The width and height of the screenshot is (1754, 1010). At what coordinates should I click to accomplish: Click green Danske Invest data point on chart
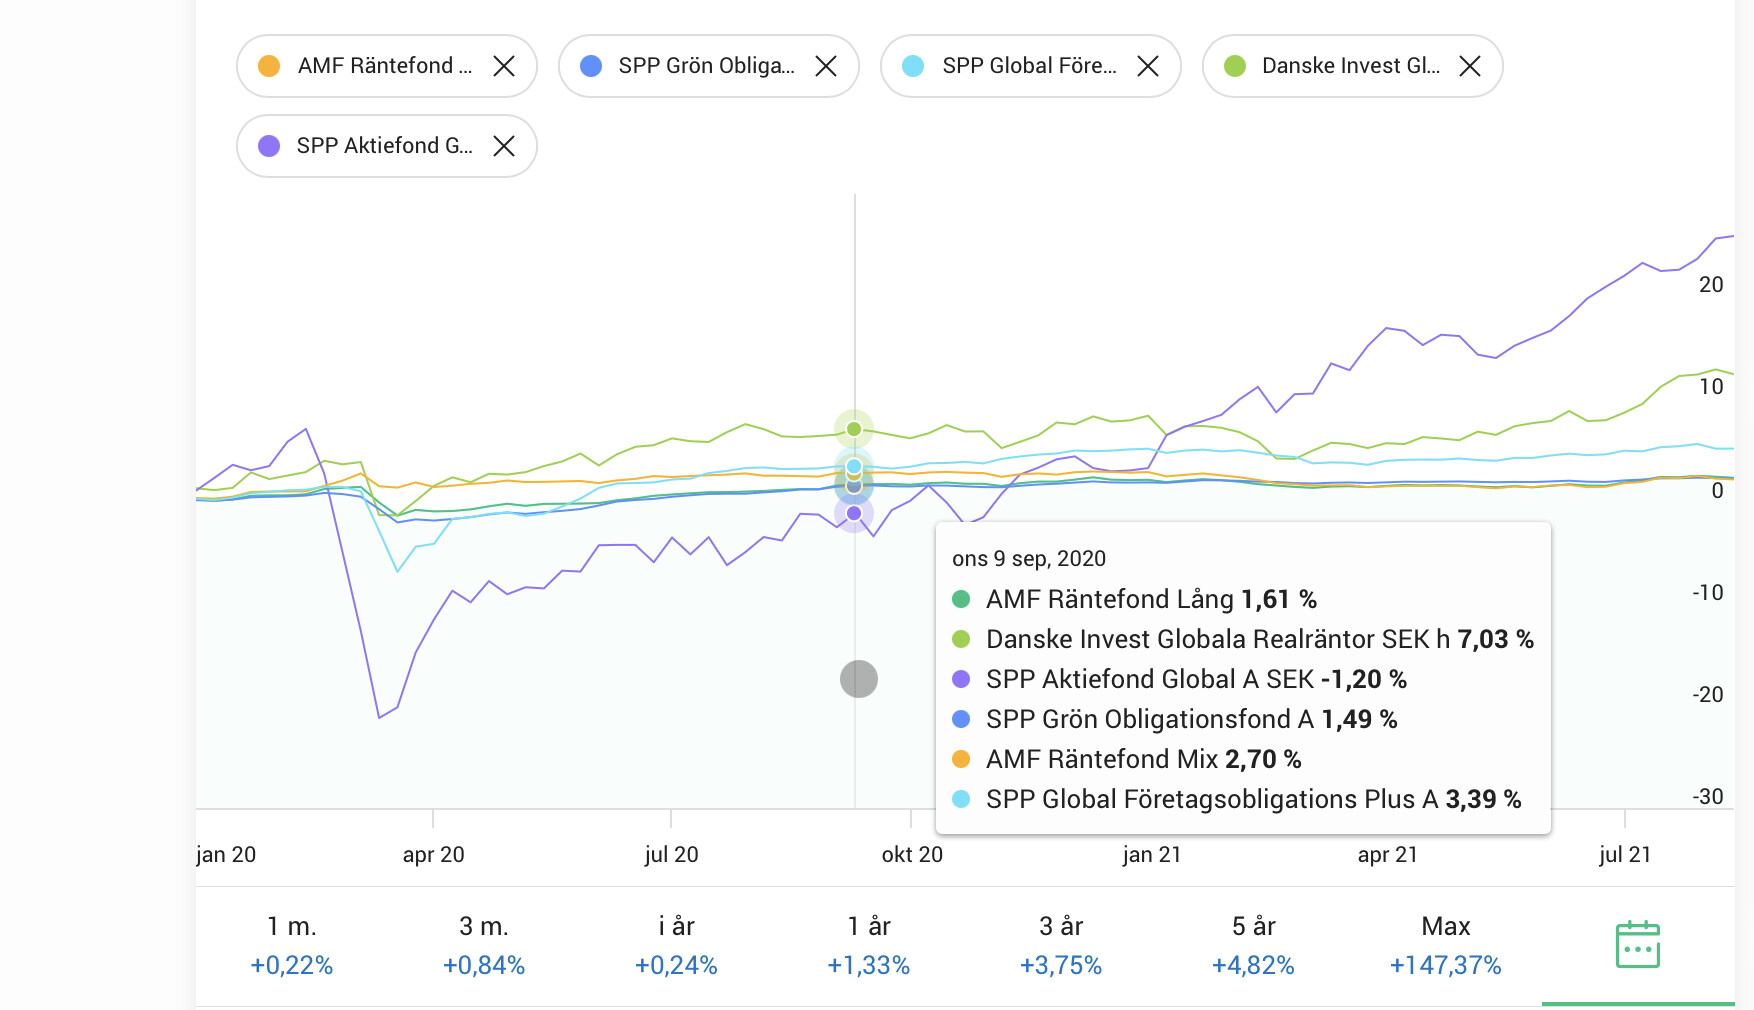pos(854,429)
